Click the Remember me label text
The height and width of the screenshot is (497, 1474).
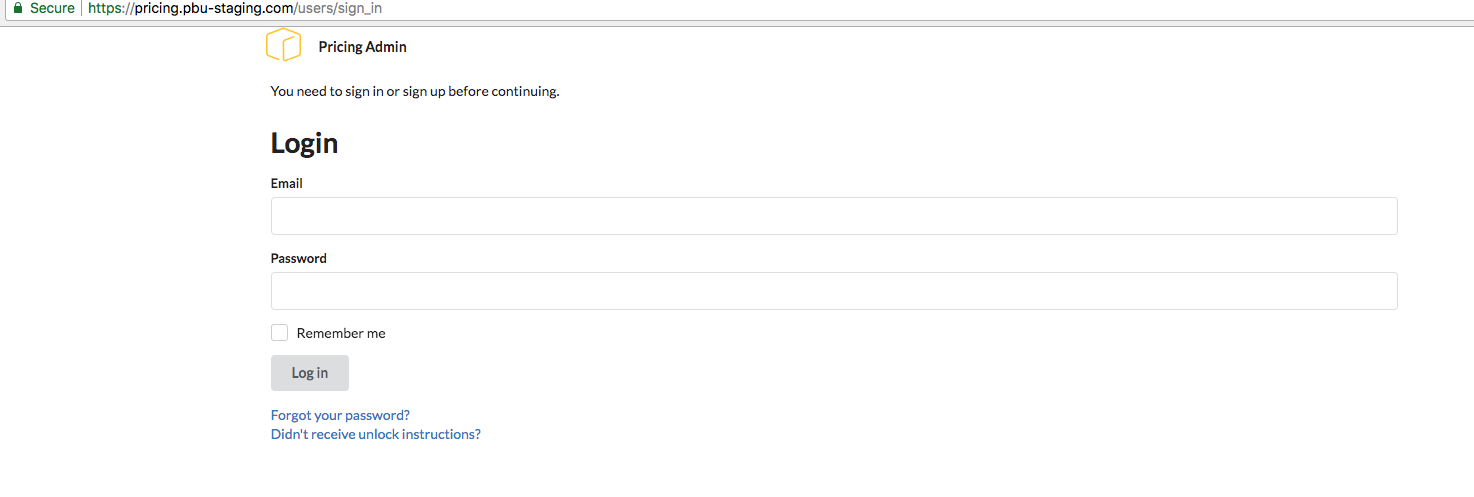click(340, 334)
